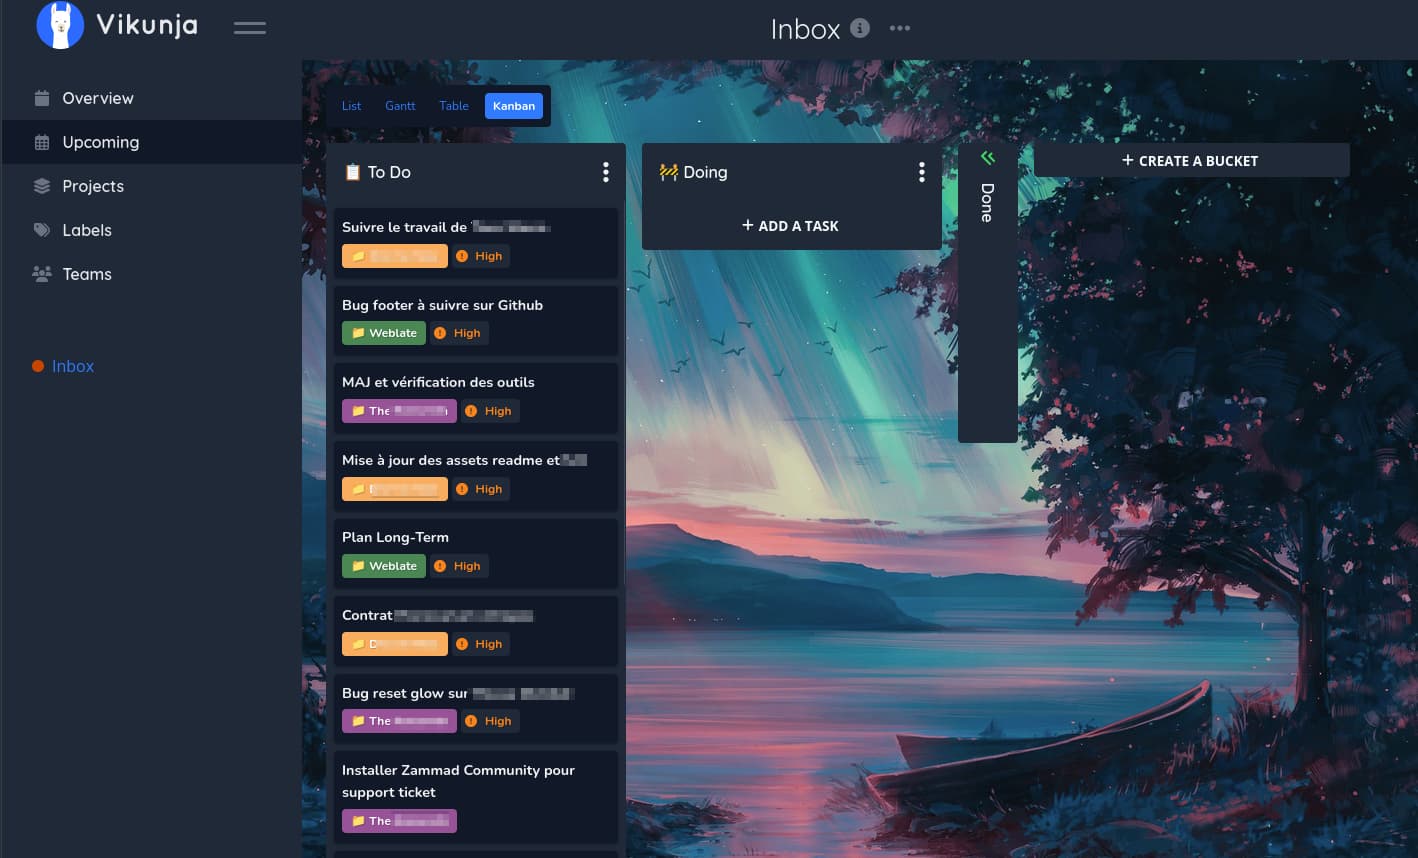The image size is (1418, 858).
Task: Open the Inbox project in sidebar
Action: point(73,366)
